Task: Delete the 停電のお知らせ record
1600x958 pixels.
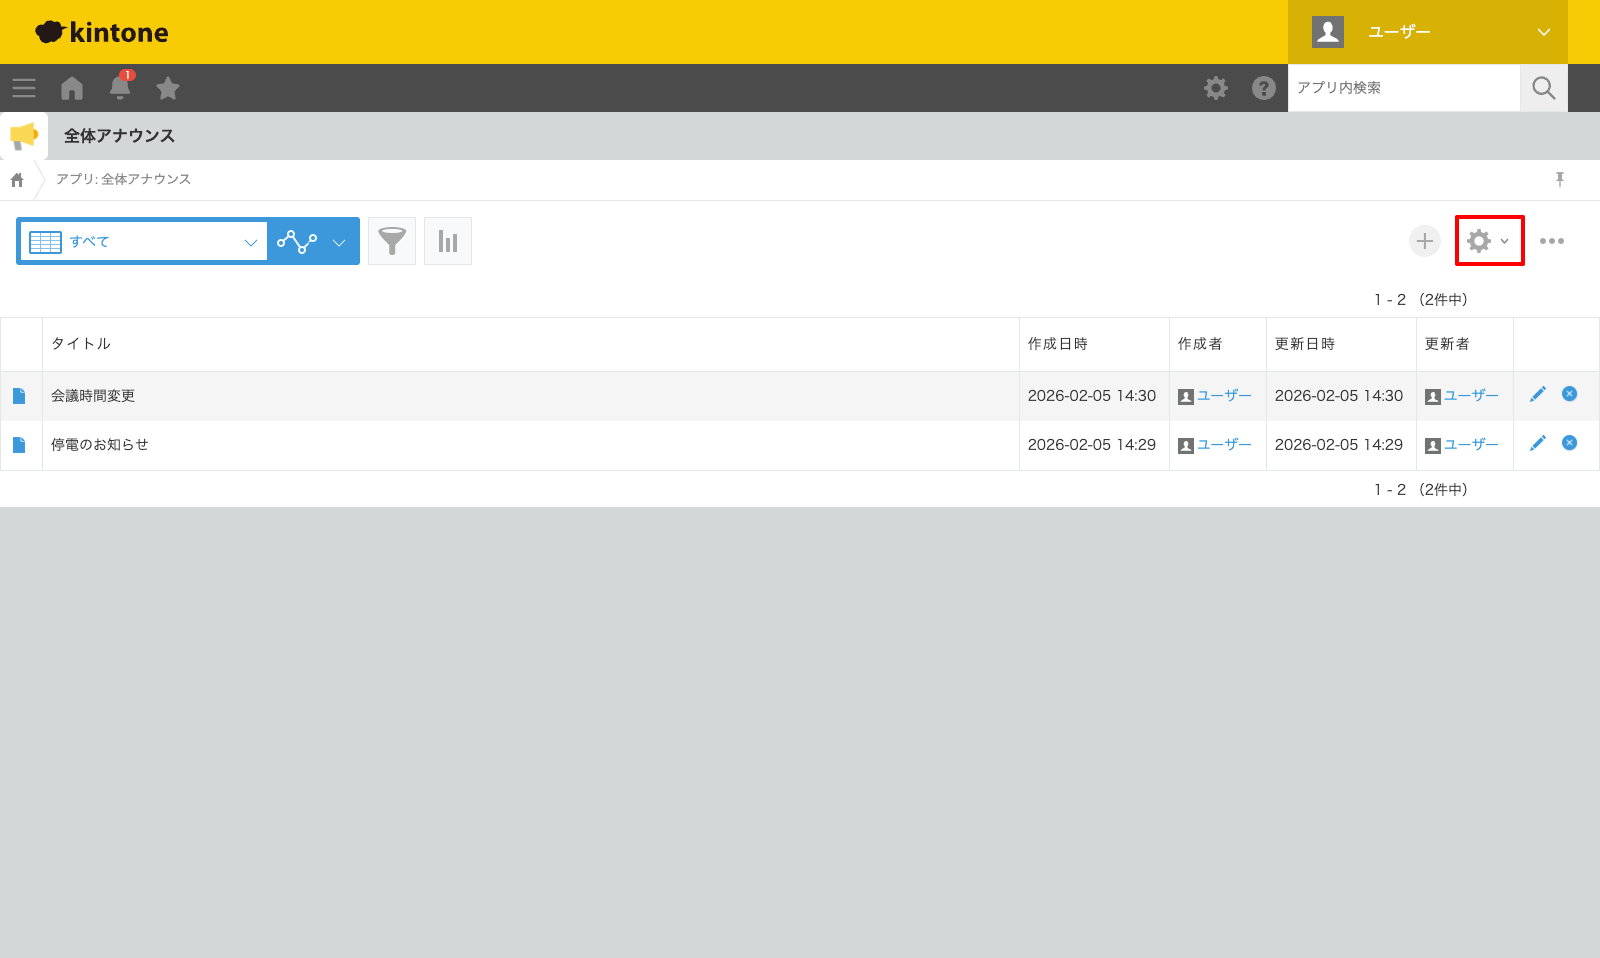Action: tap(1570, 443)
